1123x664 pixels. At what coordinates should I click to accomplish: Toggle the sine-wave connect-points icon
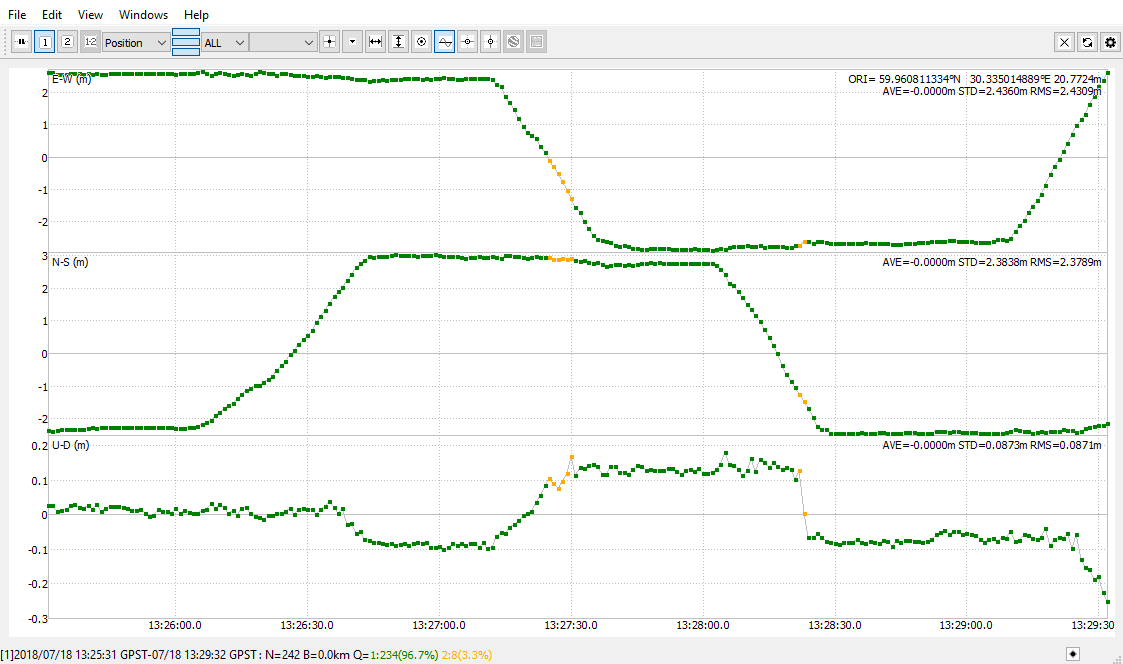pos(444,42)
